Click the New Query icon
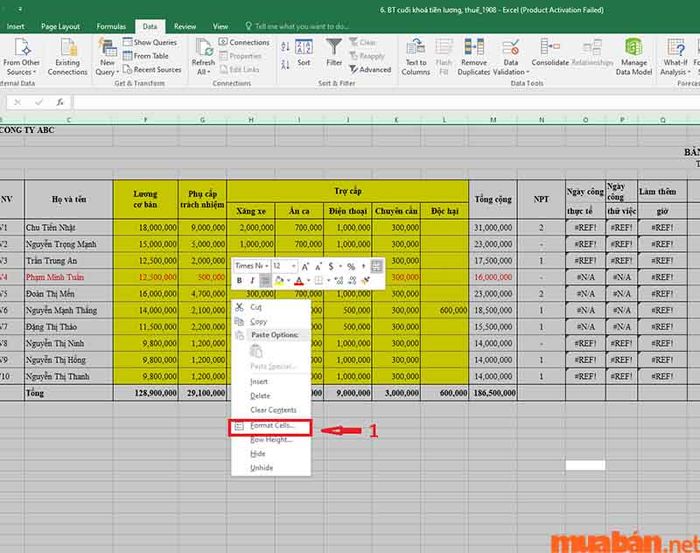 (x=108, y=47)
